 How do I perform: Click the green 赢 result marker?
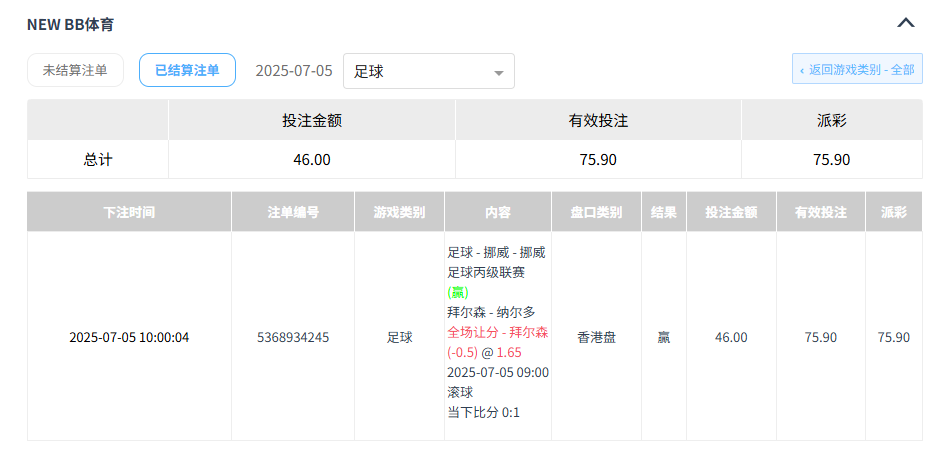click(x=458, y=292)
